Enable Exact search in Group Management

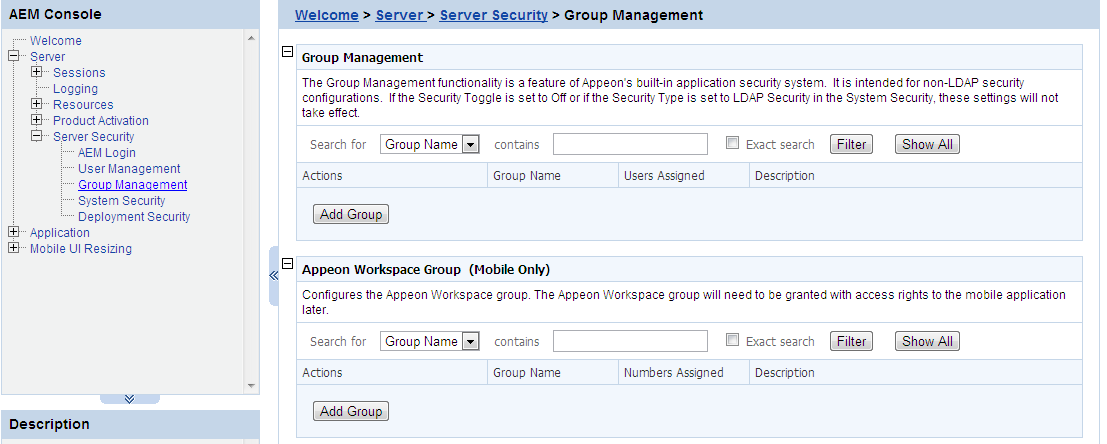(x=732, y=143)
